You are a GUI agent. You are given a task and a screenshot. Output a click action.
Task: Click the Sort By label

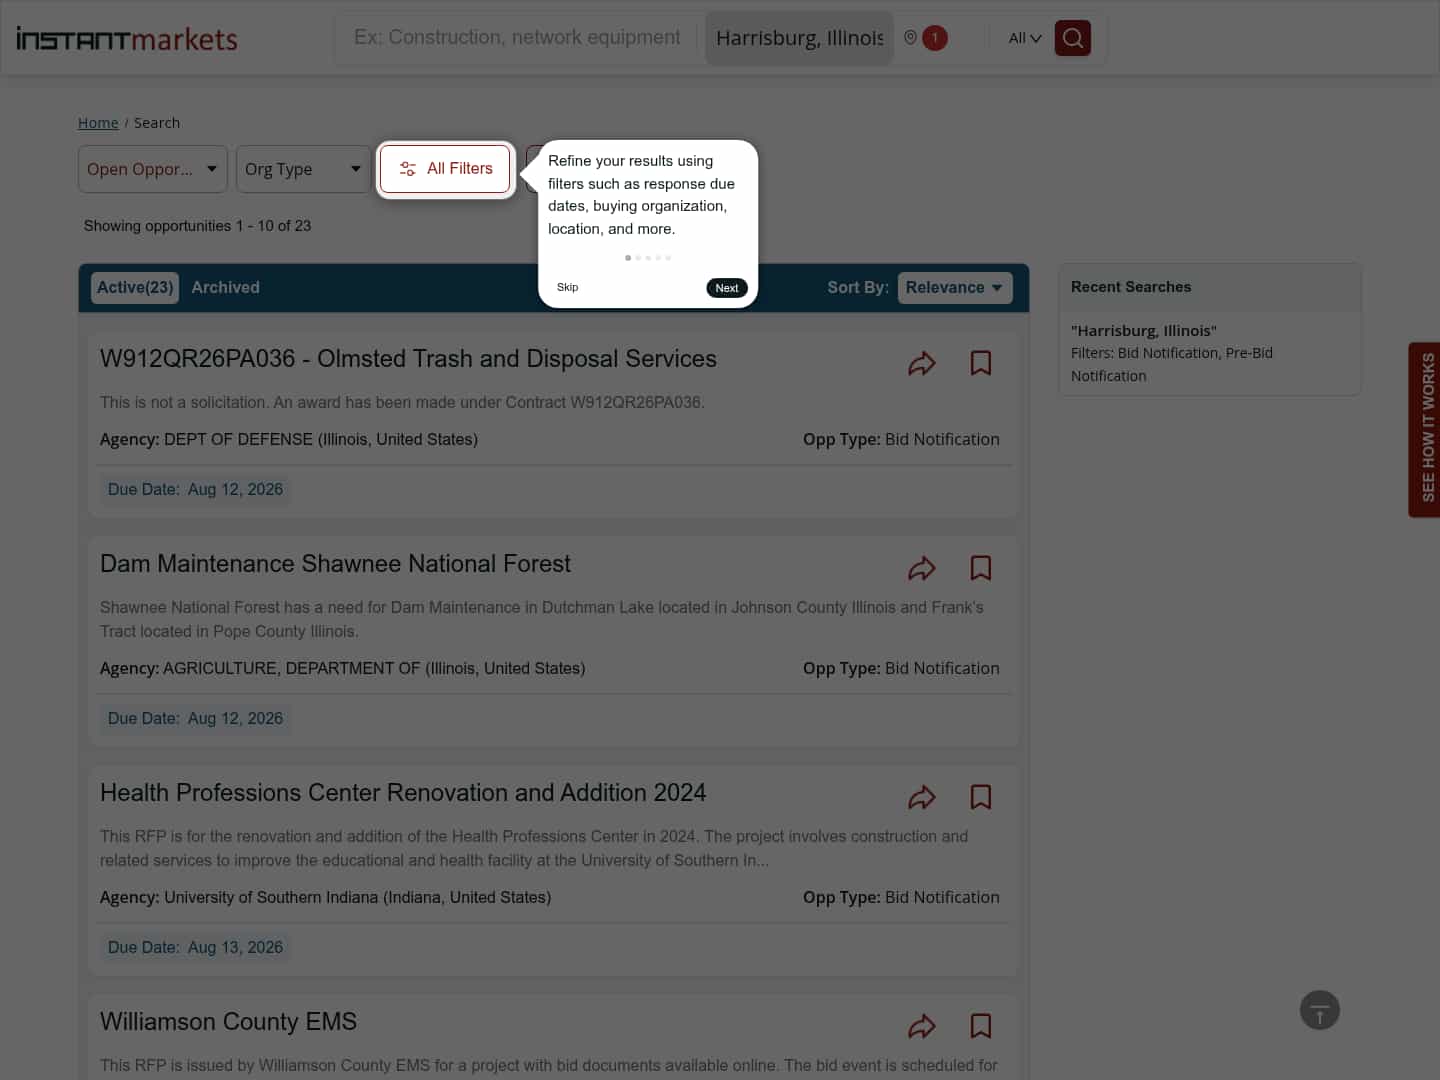coord(858,288)
